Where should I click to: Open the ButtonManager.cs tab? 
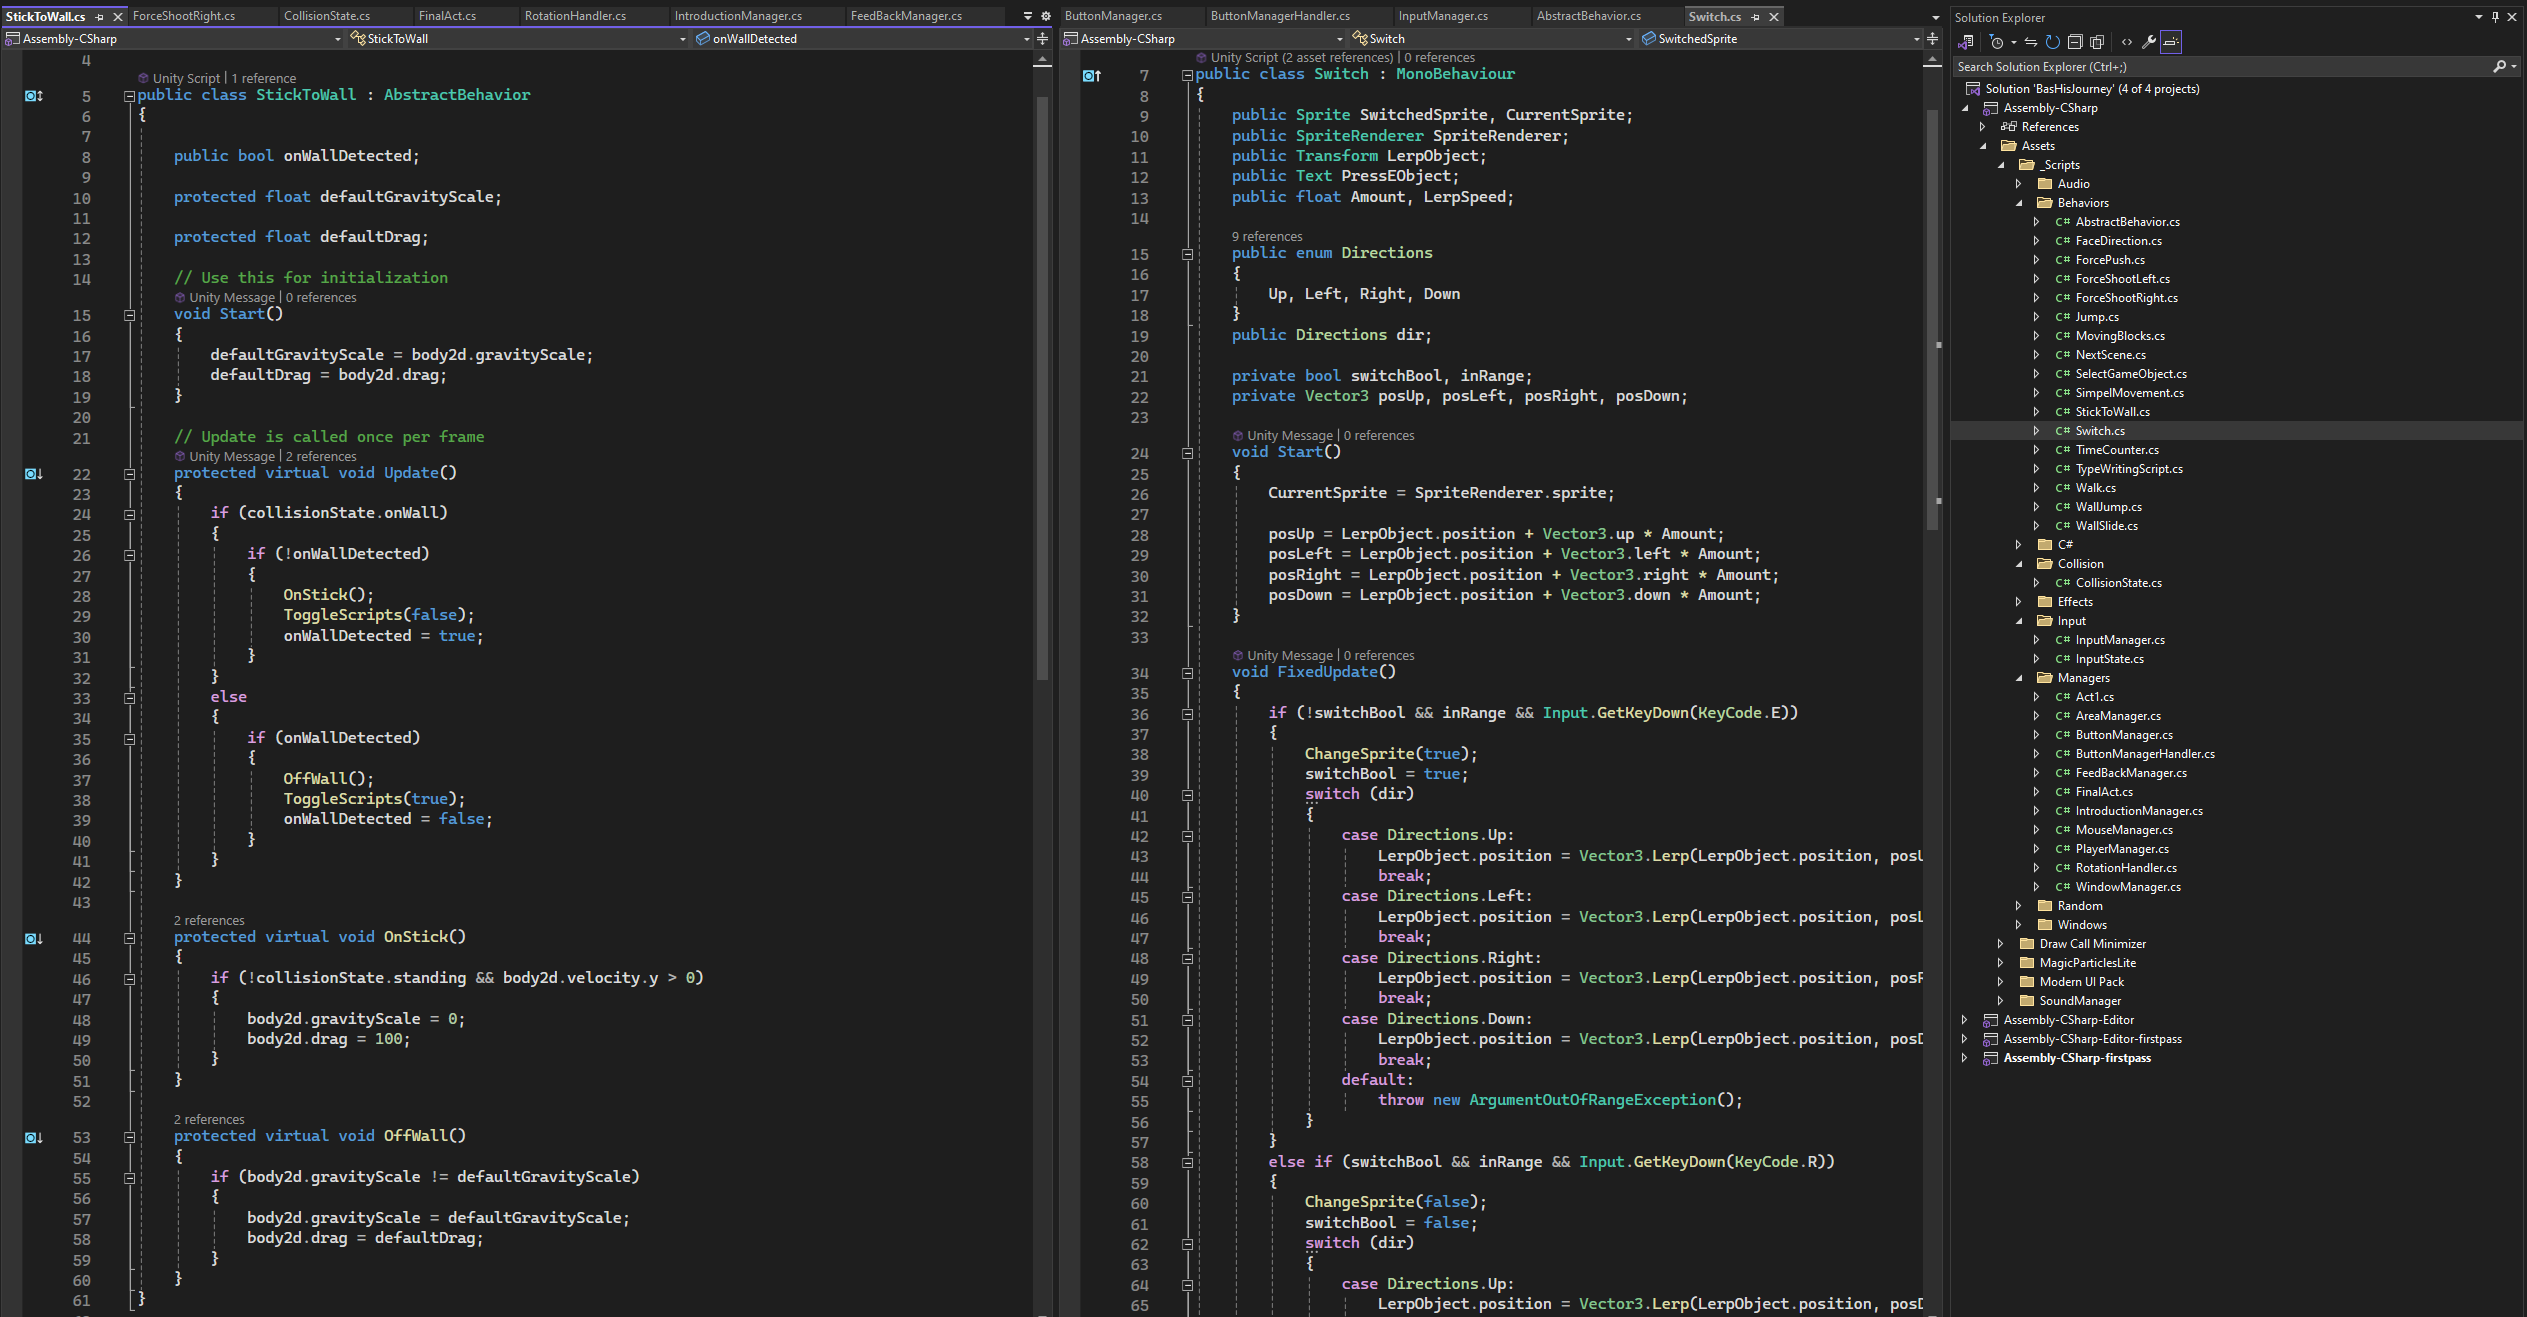(1112, 16)
